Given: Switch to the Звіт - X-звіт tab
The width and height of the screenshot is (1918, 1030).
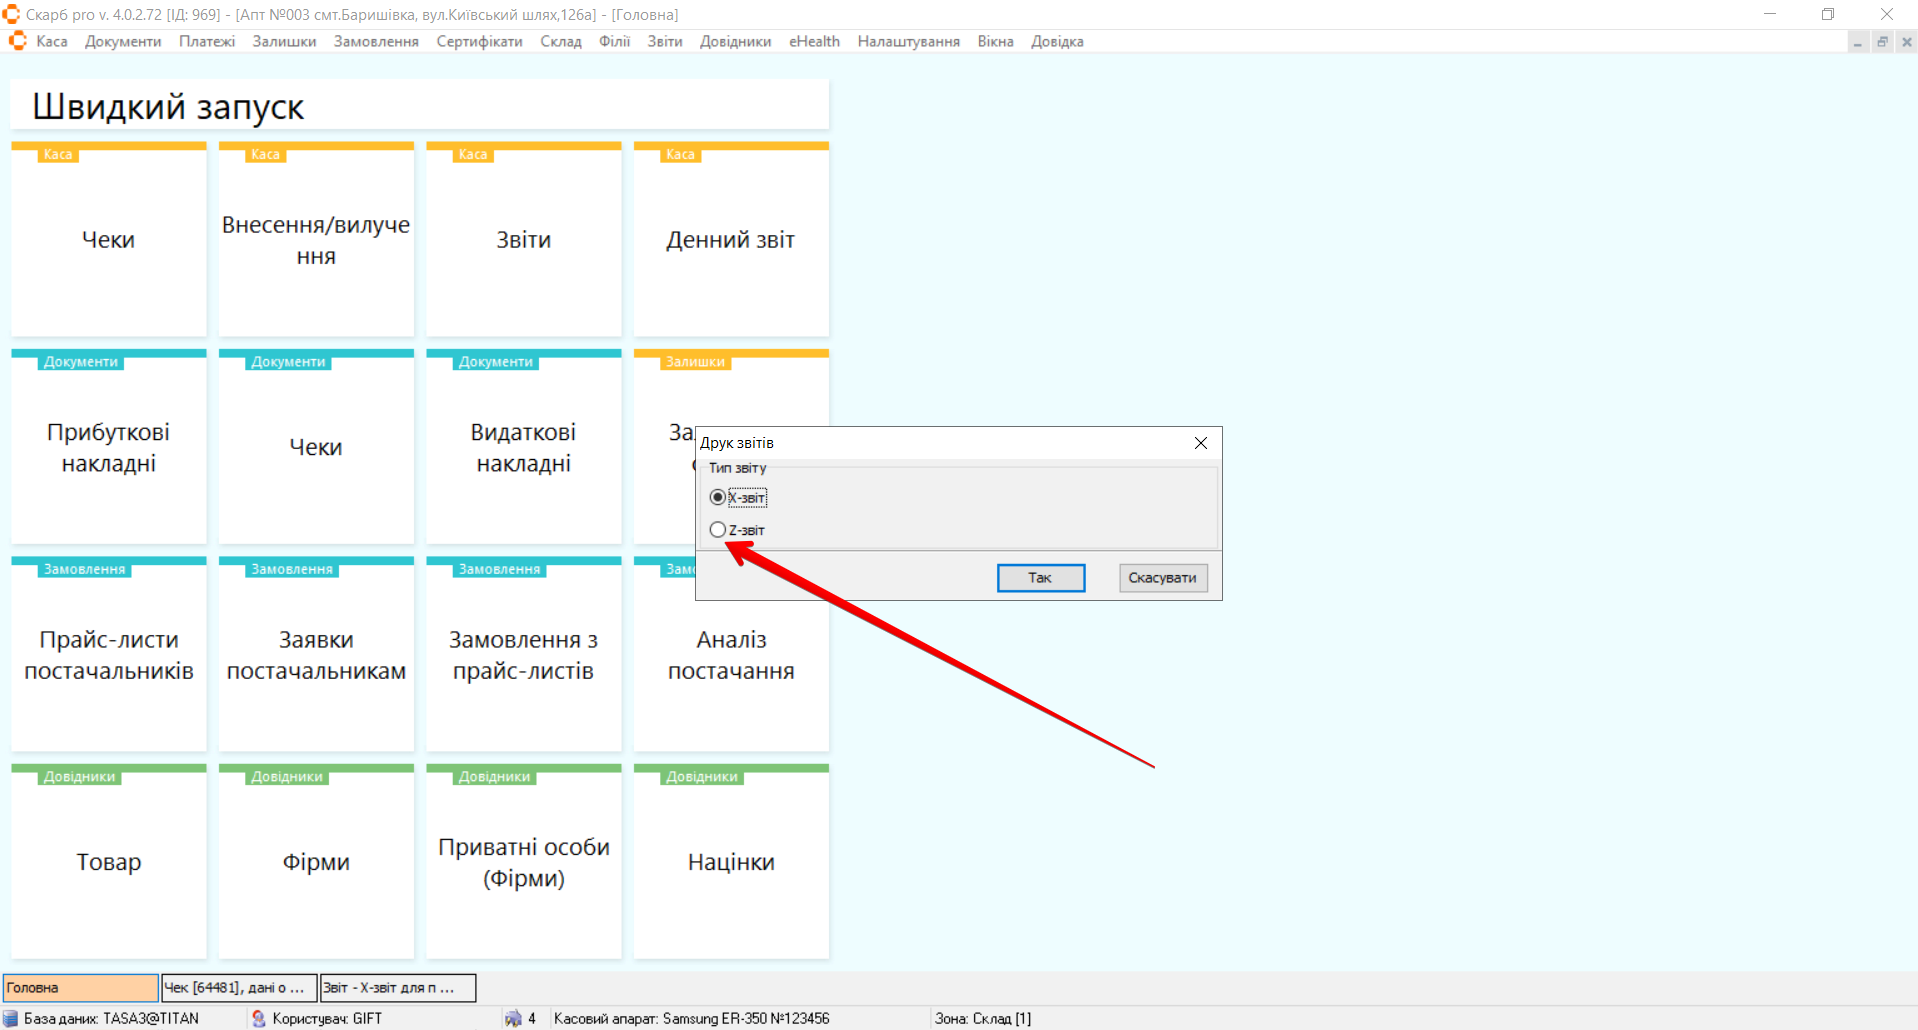Looking at the screenshot, I should (397, 988).
